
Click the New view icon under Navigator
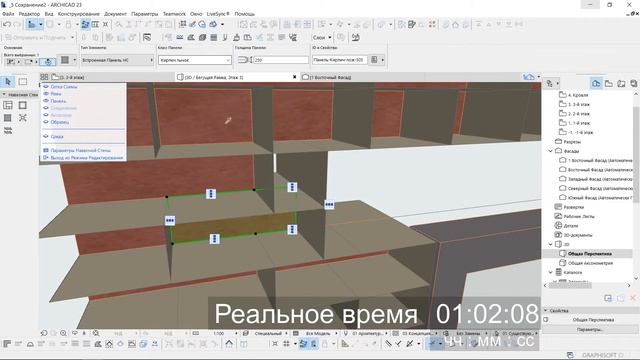(608, 298)
